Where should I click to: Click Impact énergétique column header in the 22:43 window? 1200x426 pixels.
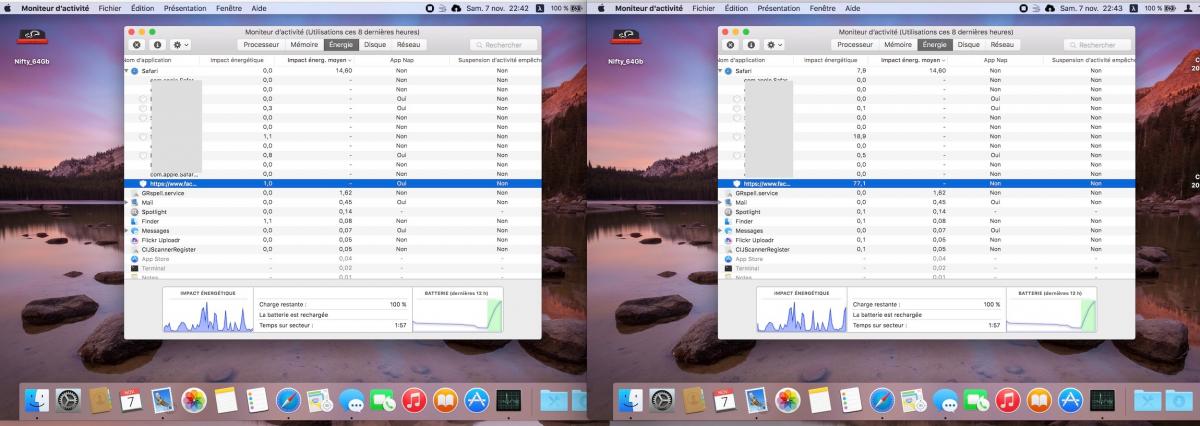coord(829,60)
